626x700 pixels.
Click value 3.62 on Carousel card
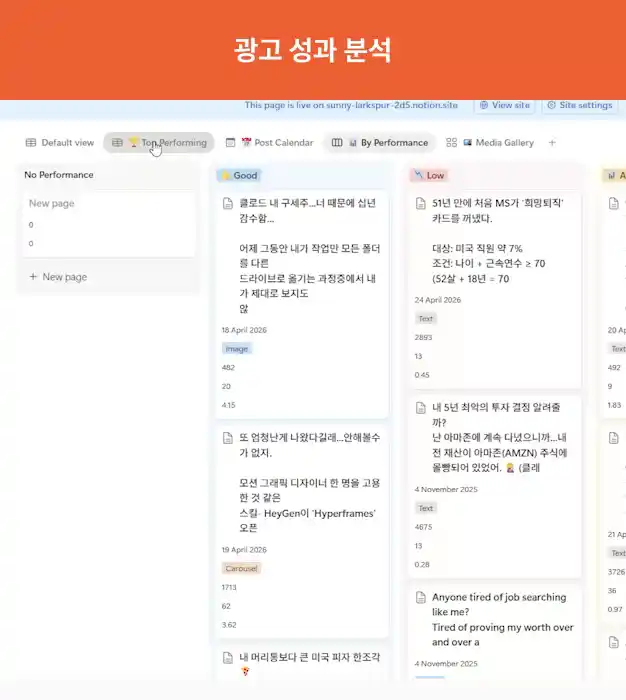pos(229,625)
